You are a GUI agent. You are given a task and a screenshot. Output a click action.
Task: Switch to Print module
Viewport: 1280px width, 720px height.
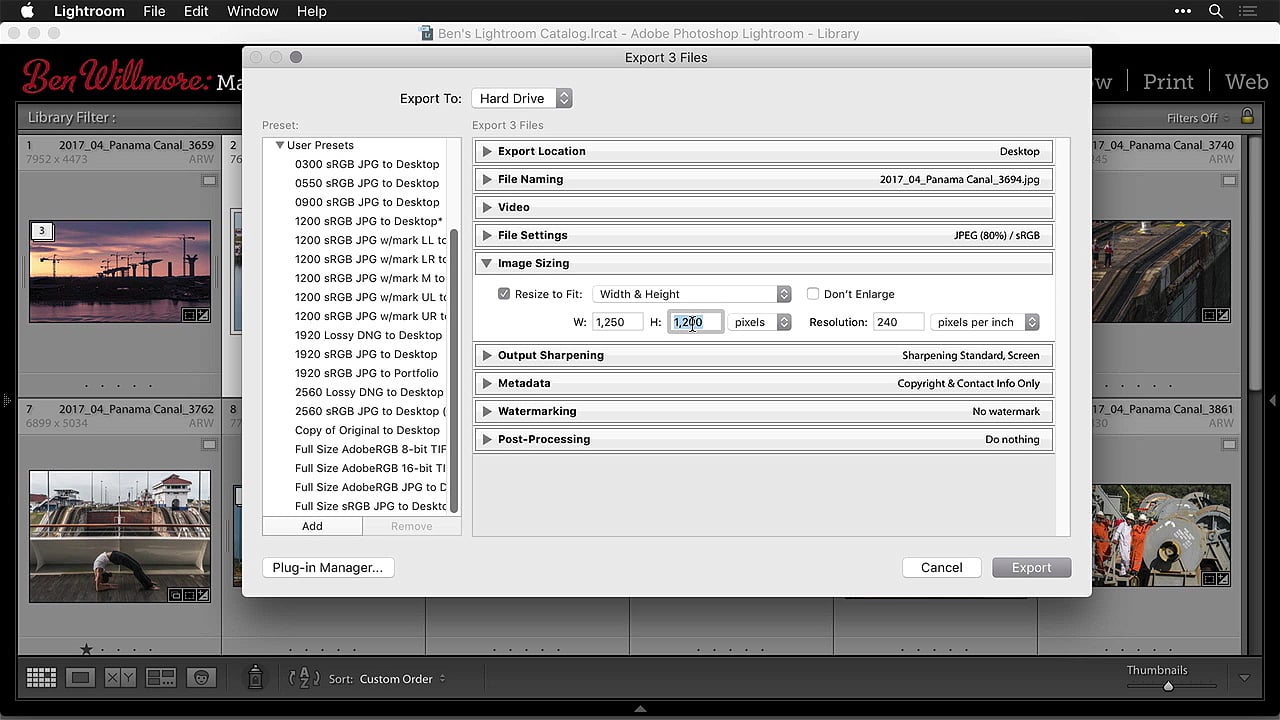(x=1168, y=82)
